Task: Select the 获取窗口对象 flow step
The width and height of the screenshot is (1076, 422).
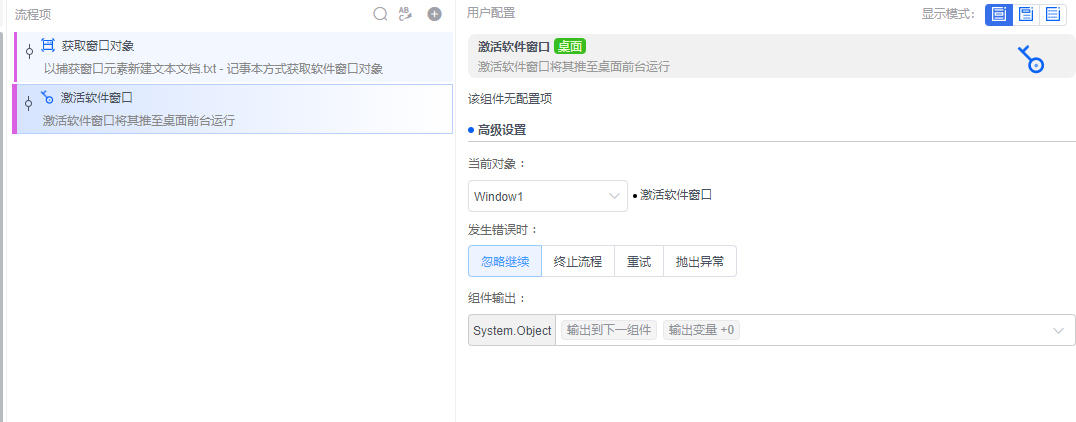Action: point(233,57)
